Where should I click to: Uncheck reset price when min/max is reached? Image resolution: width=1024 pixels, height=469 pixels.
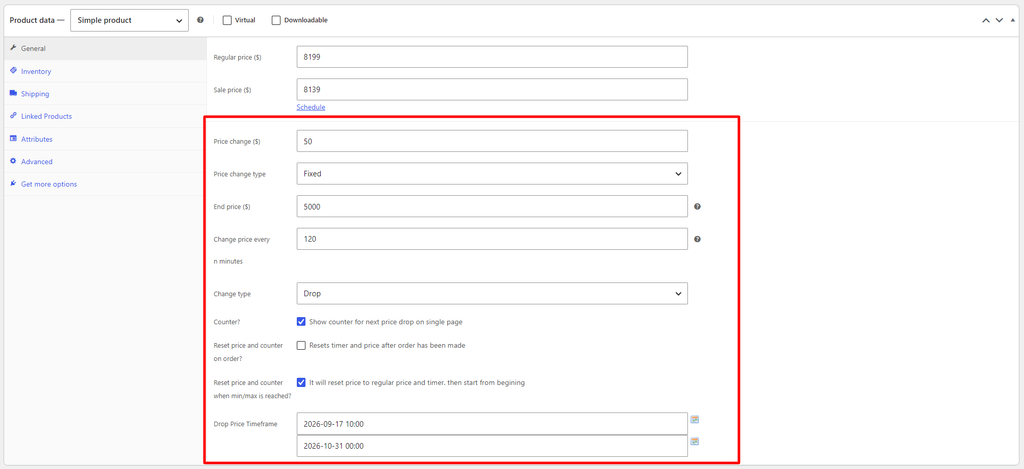(x=301, y=383)
